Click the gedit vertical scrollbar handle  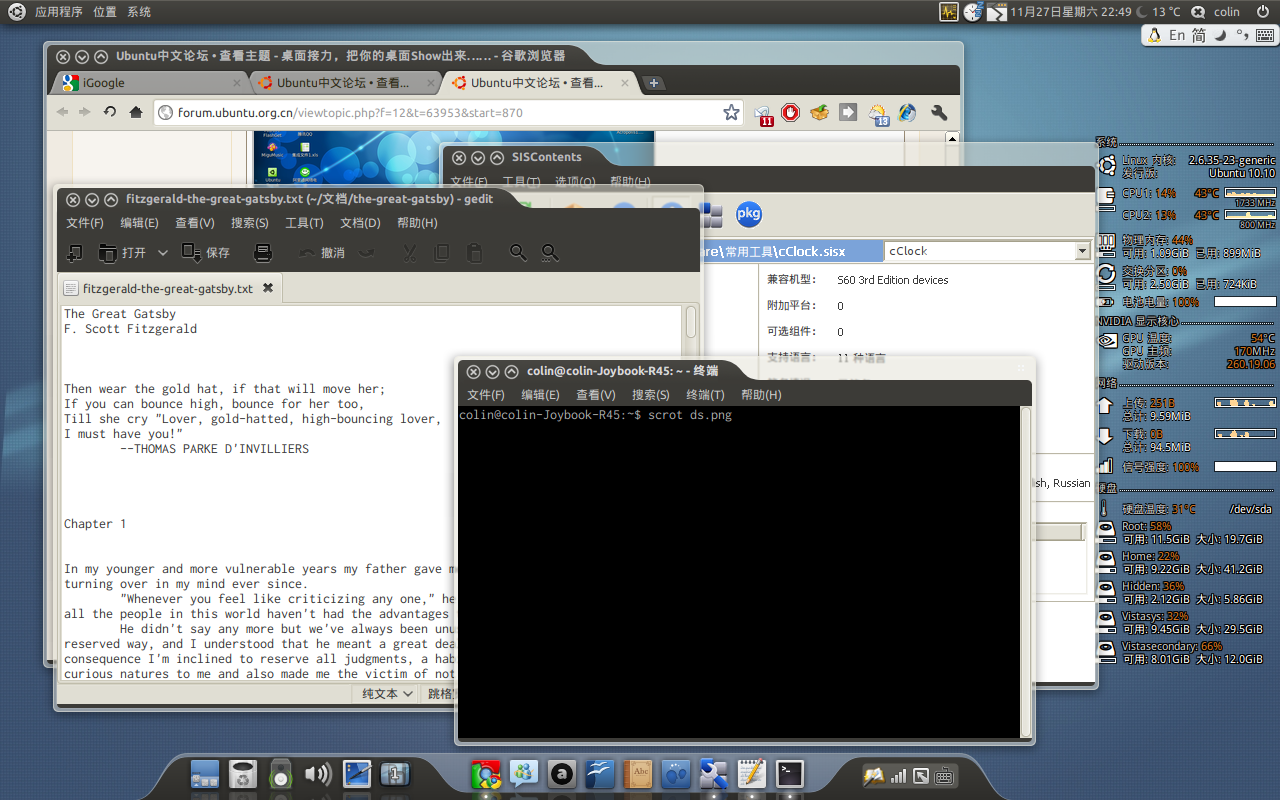pos(690,322)
